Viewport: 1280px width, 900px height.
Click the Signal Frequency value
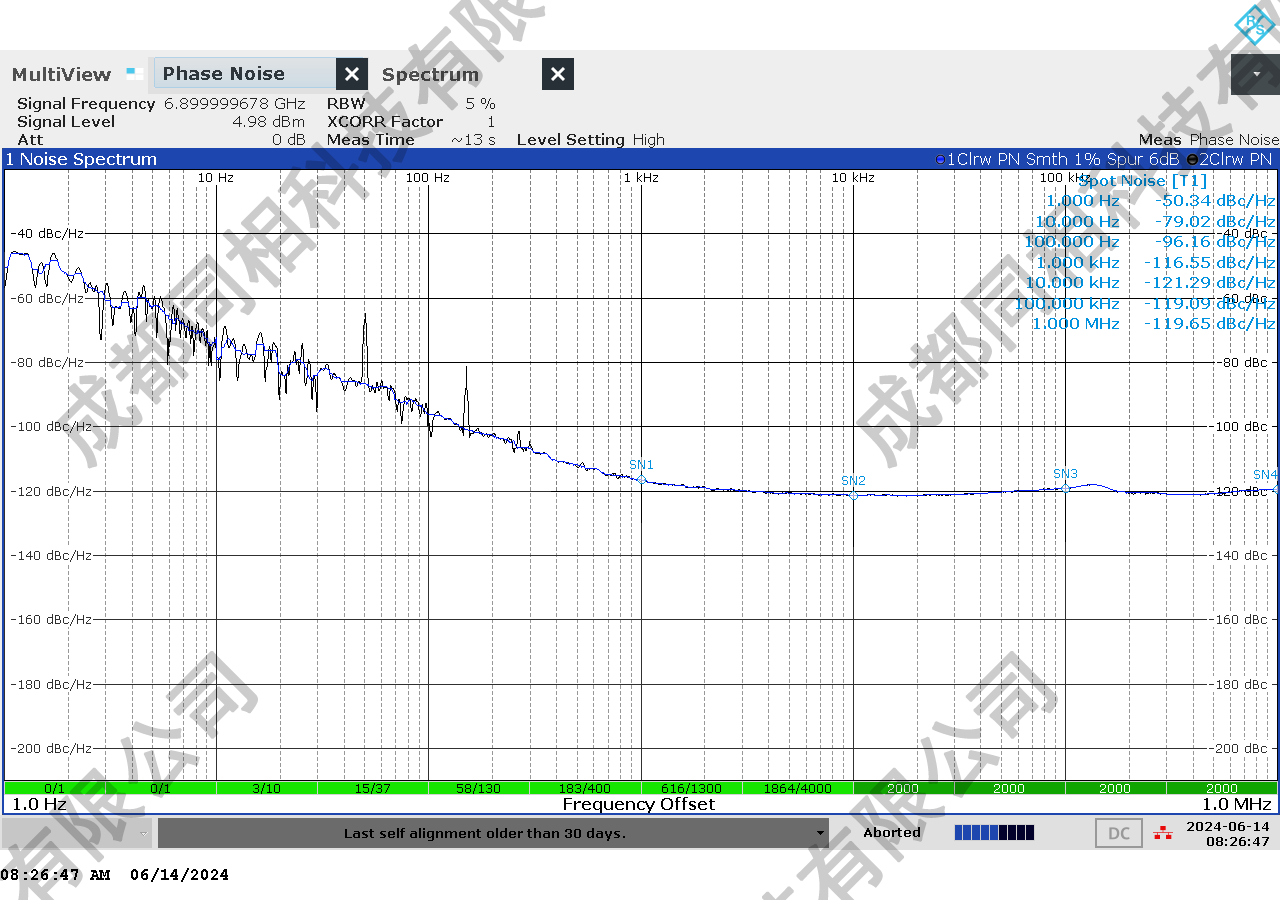coord(234,104)
